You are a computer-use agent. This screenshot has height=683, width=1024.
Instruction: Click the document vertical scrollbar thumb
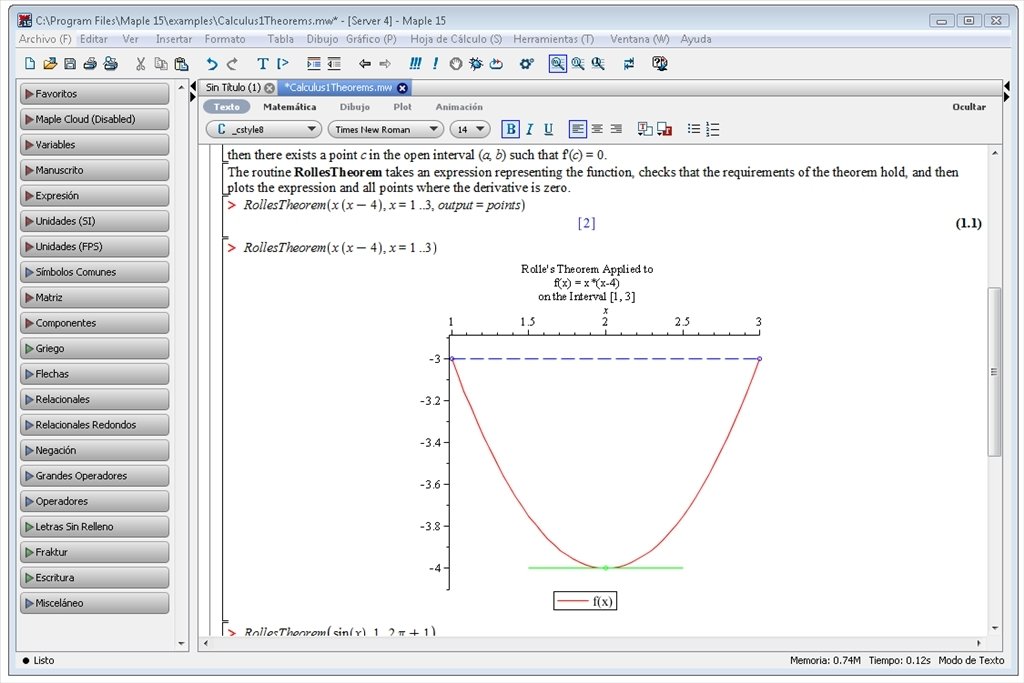994,372
